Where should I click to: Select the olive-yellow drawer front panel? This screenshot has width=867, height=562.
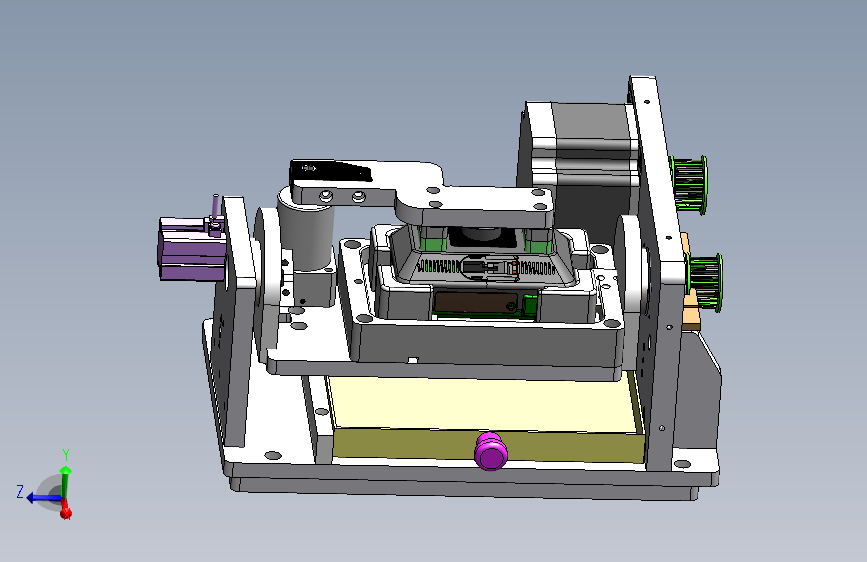(x=487, y=445)
